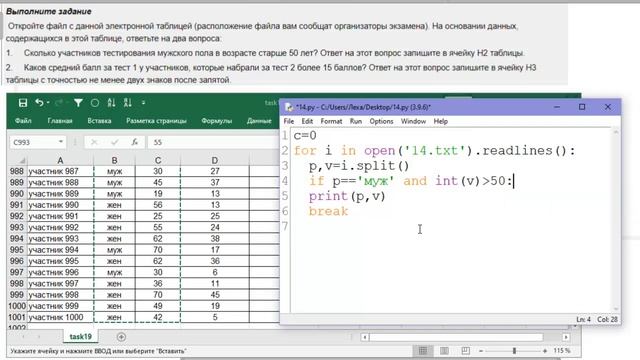The width and height of the screenshot is (640, 360).
Task: Click the horizontal scrollbar right arrow in Excel
Action: (566, 337)
